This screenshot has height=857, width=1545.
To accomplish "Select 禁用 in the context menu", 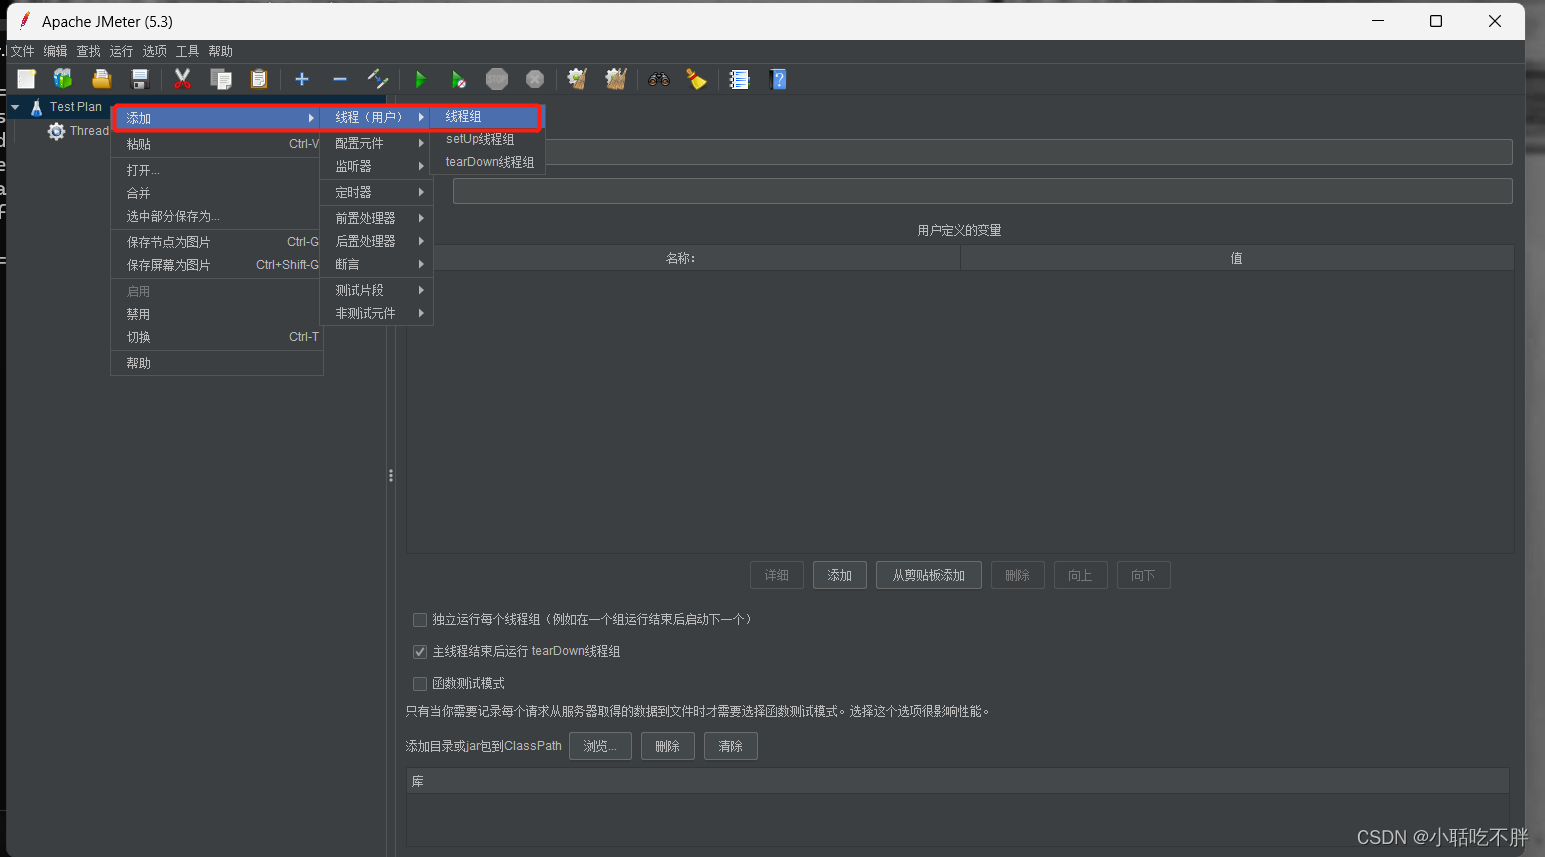I will click(x=217, y=315).
